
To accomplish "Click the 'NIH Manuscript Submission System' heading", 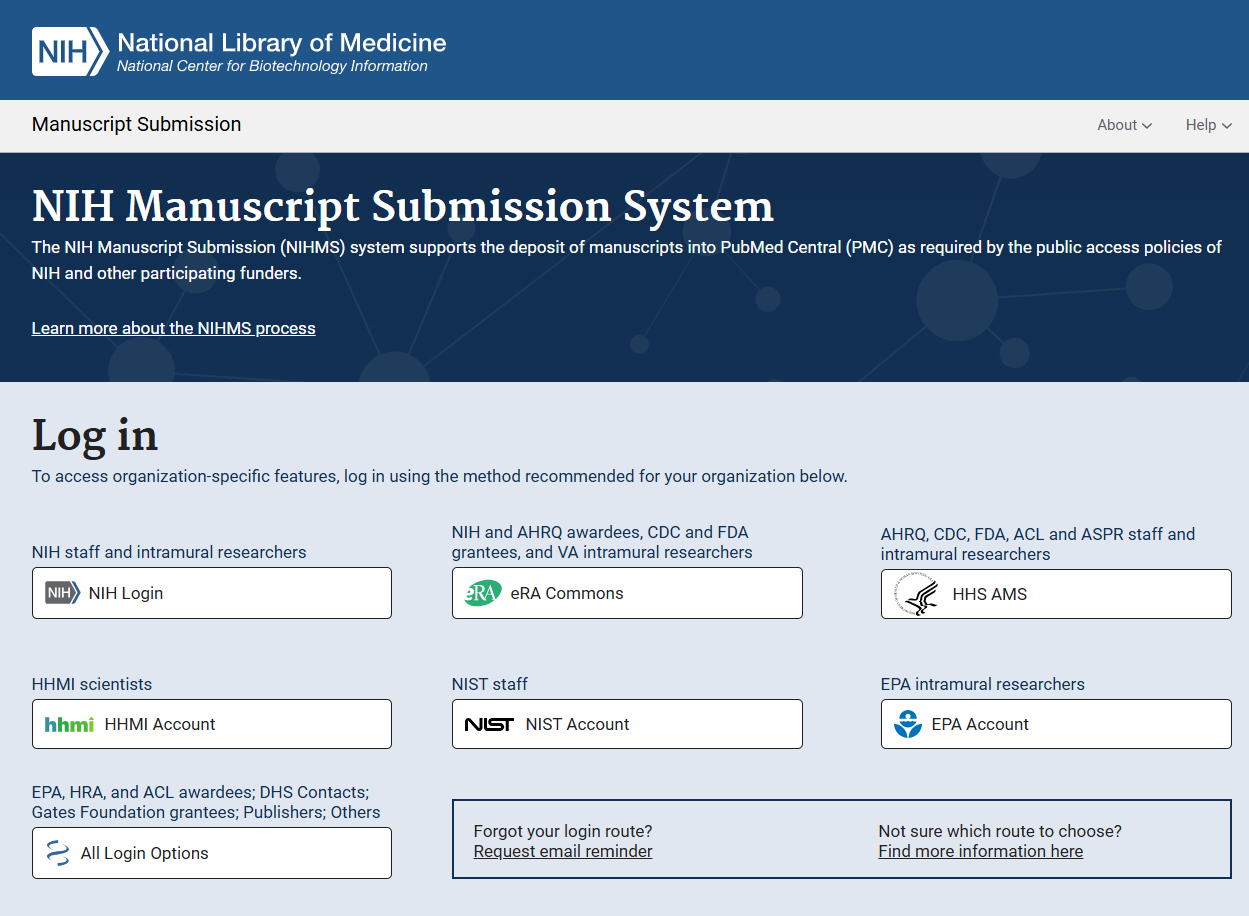I will (x=403, y=206).
